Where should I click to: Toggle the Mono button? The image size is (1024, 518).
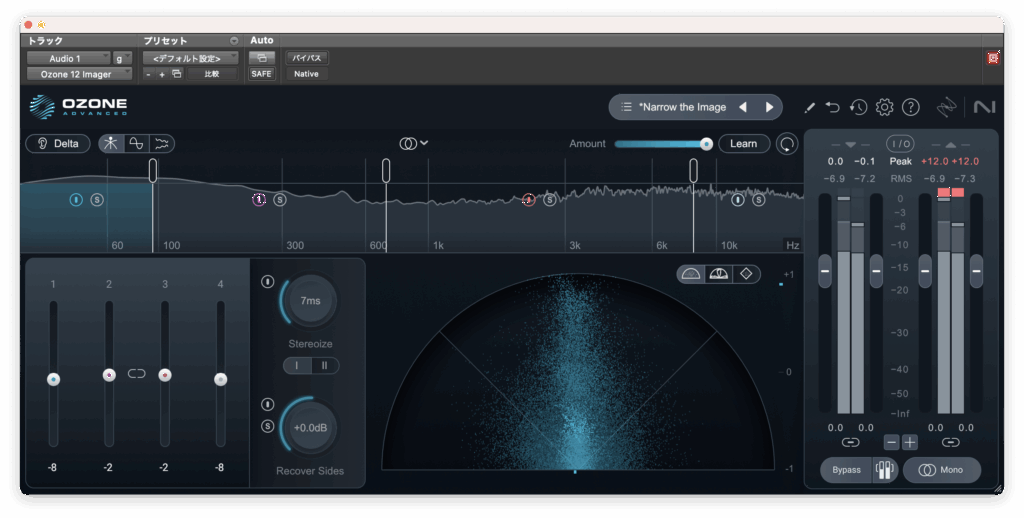click(941, 470)
